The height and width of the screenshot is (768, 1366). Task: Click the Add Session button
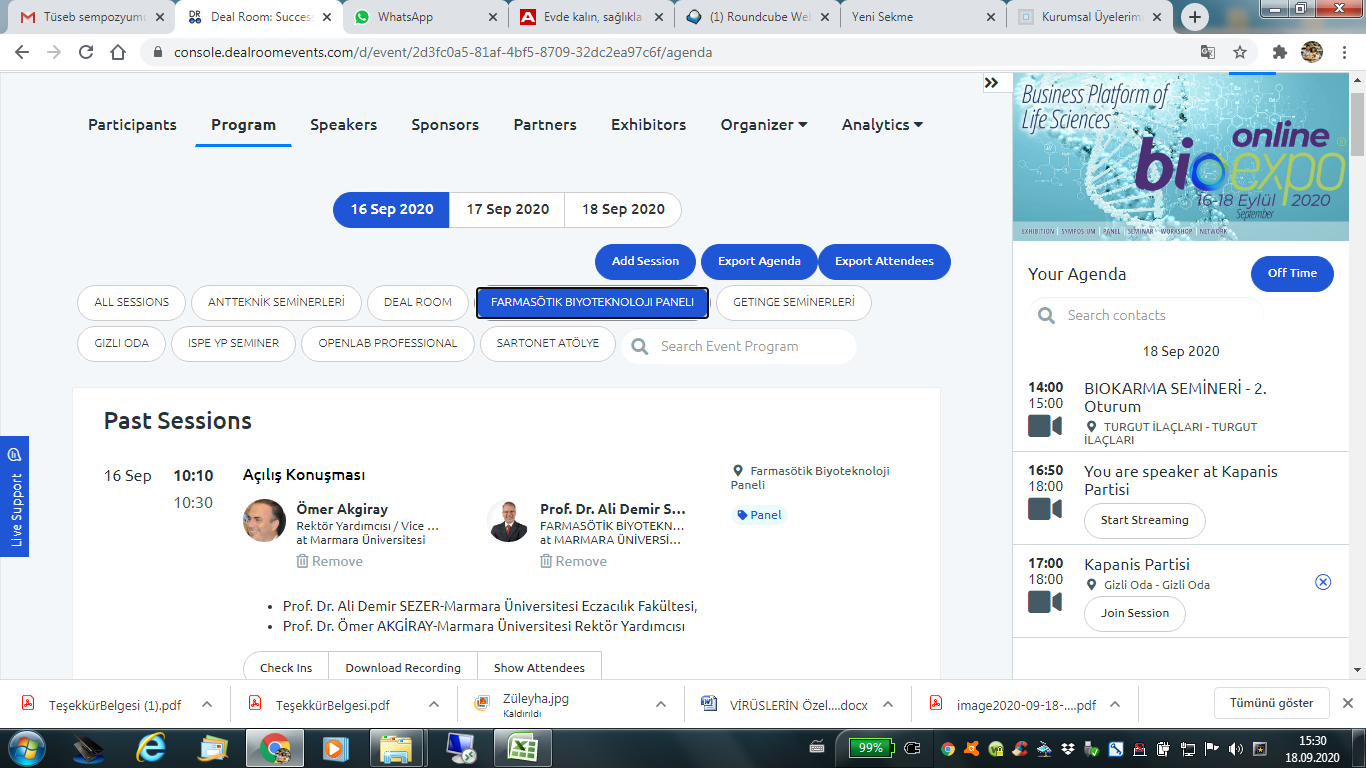pyautogui.click(x=645, y=261)
